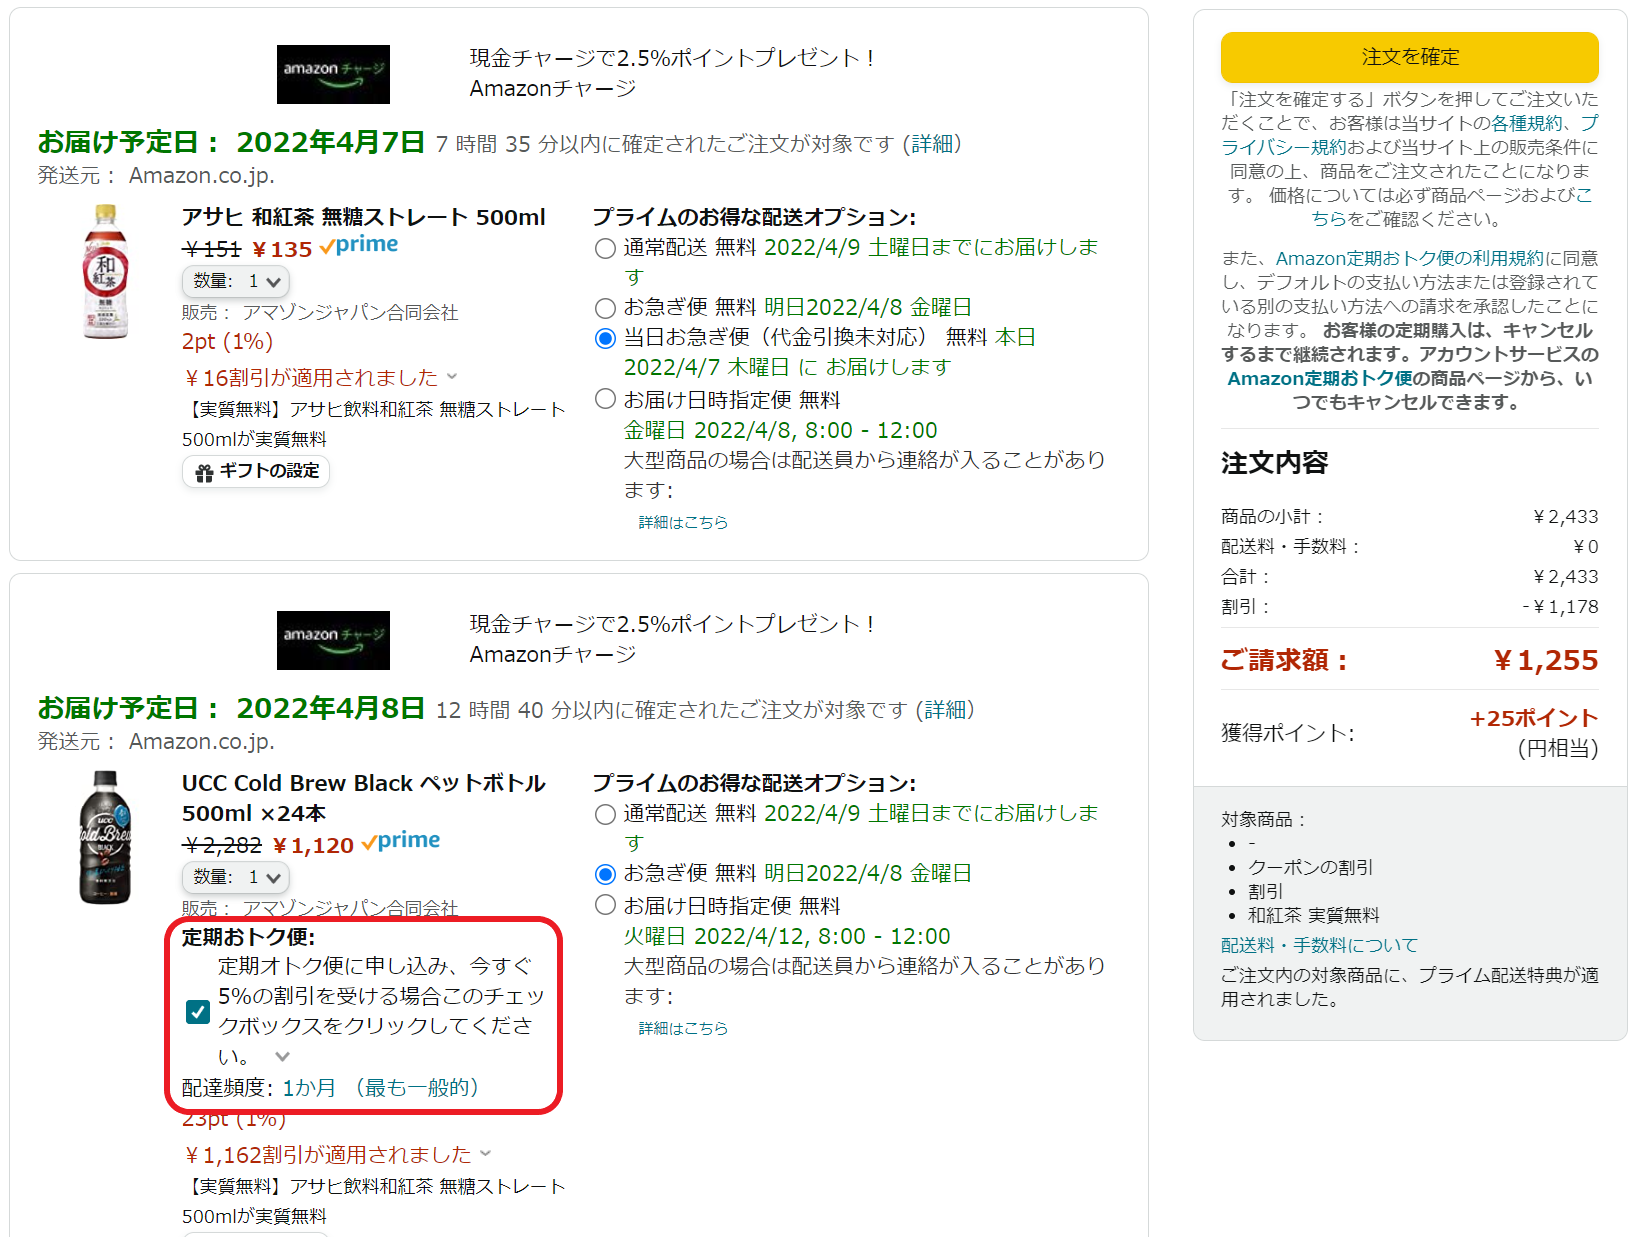Open bold Amazon定期おトク便 product page link
This screenshot has height=1237, width=1645.
pos(1319,378)
